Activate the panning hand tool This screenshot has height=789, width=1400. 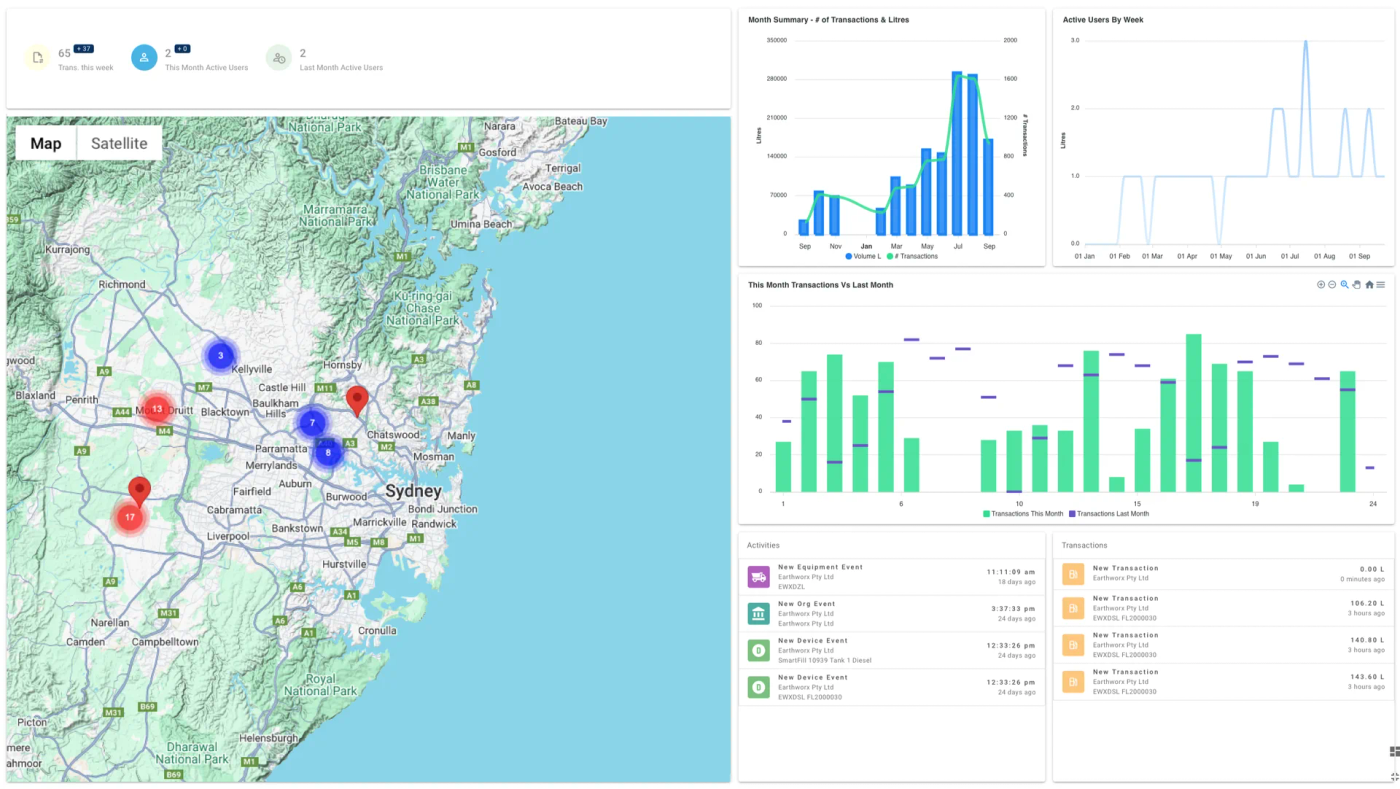[1357, 285]
